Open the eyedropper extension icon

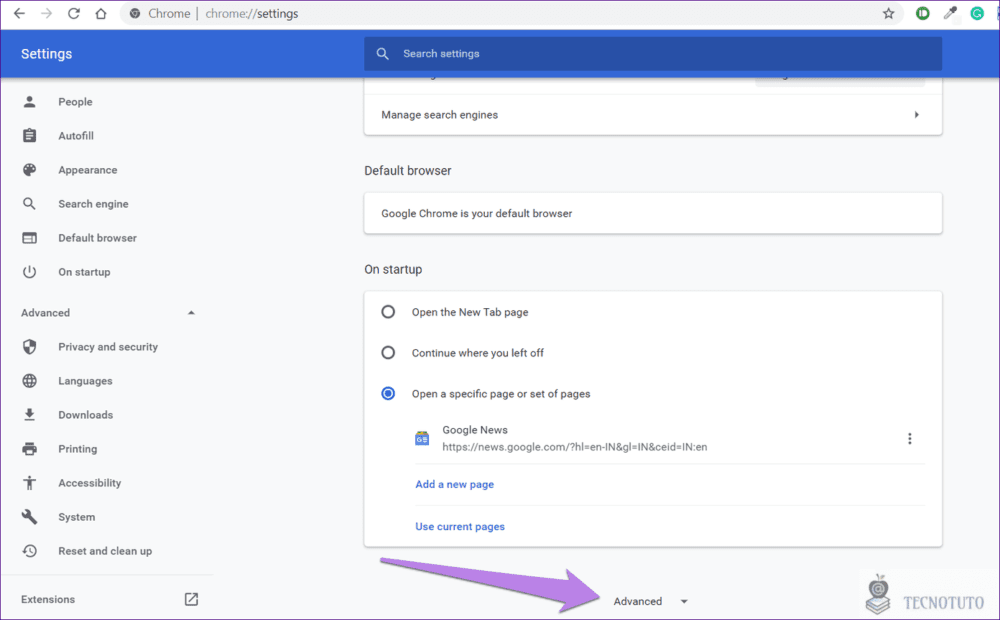pyautogui.click(x=950, y=13)
